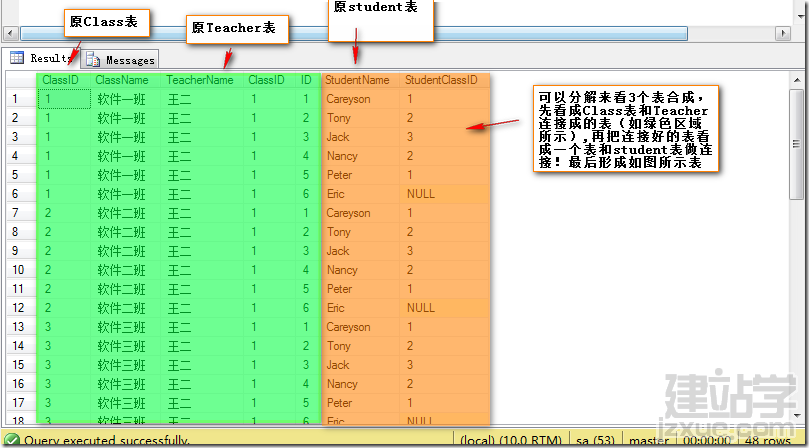
Task: Click the Results tab grid icon
Action: coord(17,58)
